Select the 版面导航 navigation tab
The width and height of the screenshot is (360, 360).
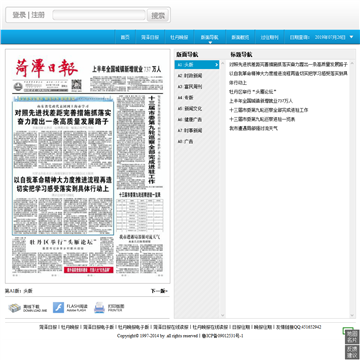[210, 37]
